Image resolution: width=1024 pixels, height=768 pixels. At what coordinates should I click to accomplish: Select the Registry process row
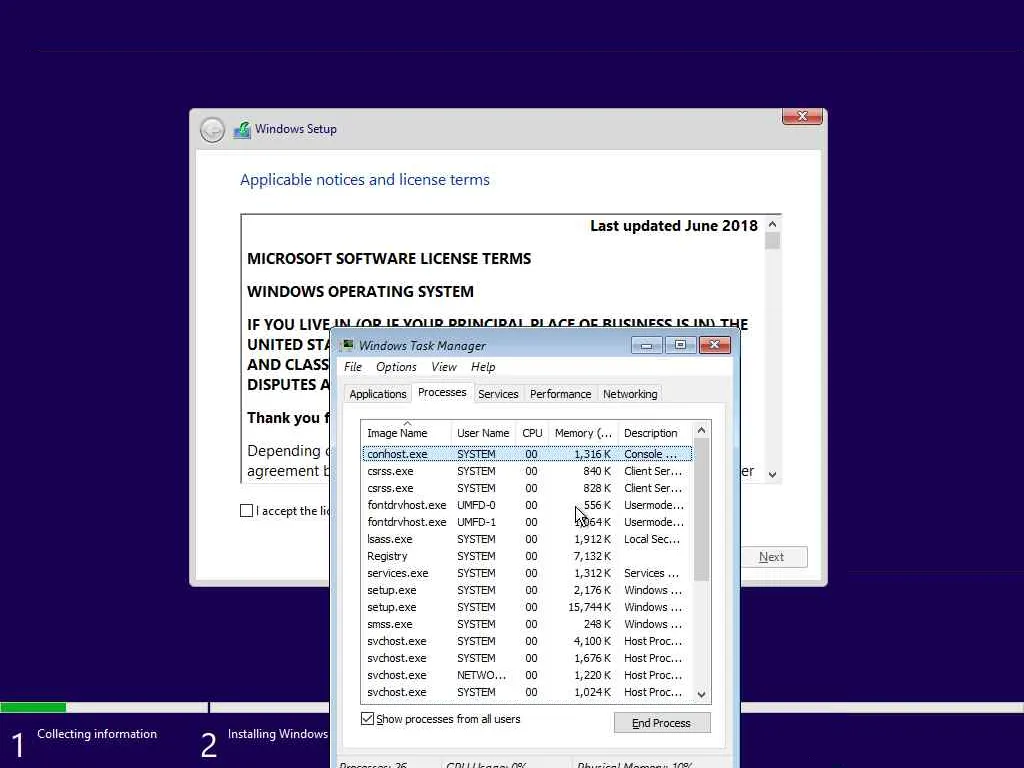[527, 556]
